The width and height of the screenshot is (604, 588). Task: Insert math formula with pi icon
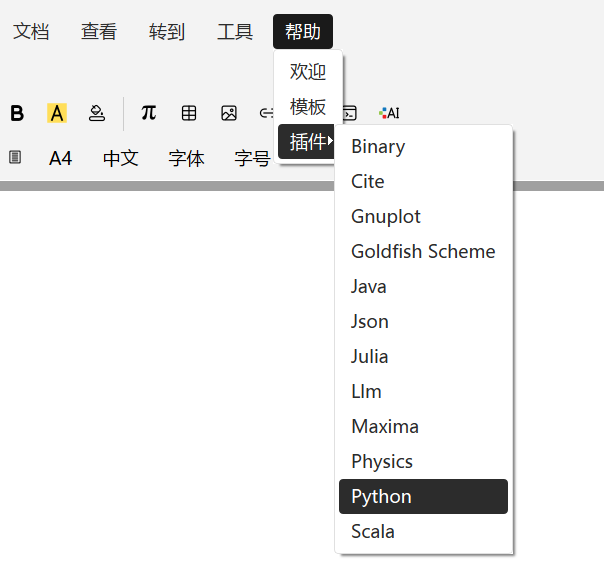click(x=148, y=113)
